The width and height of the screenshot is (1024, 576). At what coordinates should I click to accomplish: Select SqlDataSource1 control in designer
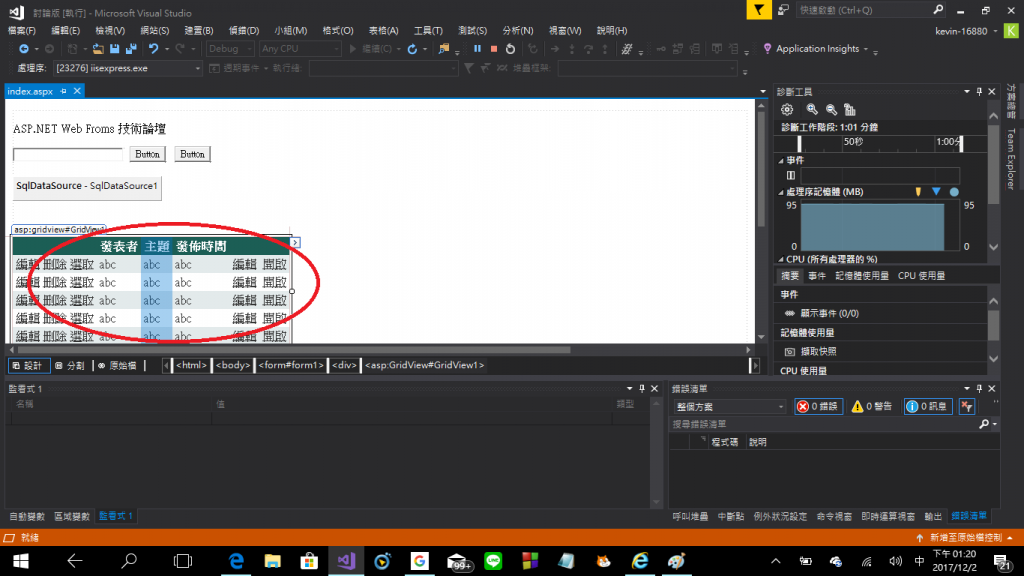[87, 187]
